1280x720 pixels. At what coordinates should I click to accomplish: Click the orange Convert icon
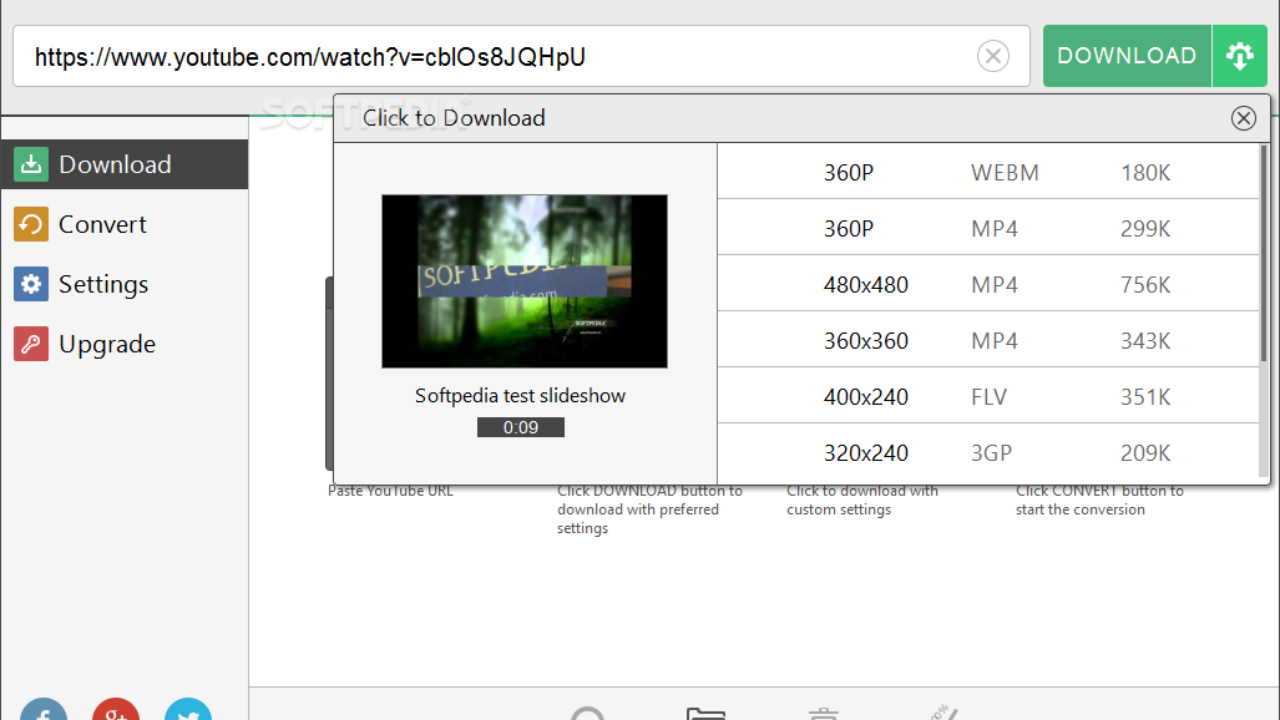click(x=31, y=224)
